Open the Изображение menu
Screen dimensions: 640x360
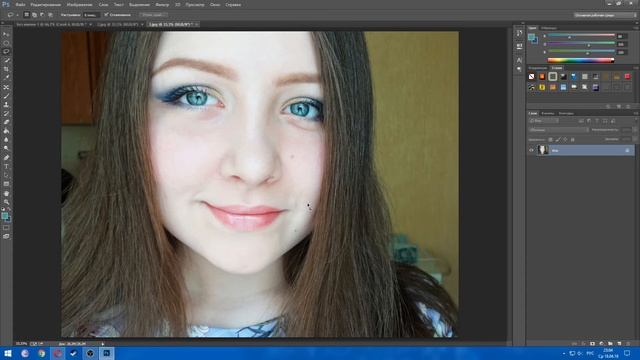tap(79, 4)
